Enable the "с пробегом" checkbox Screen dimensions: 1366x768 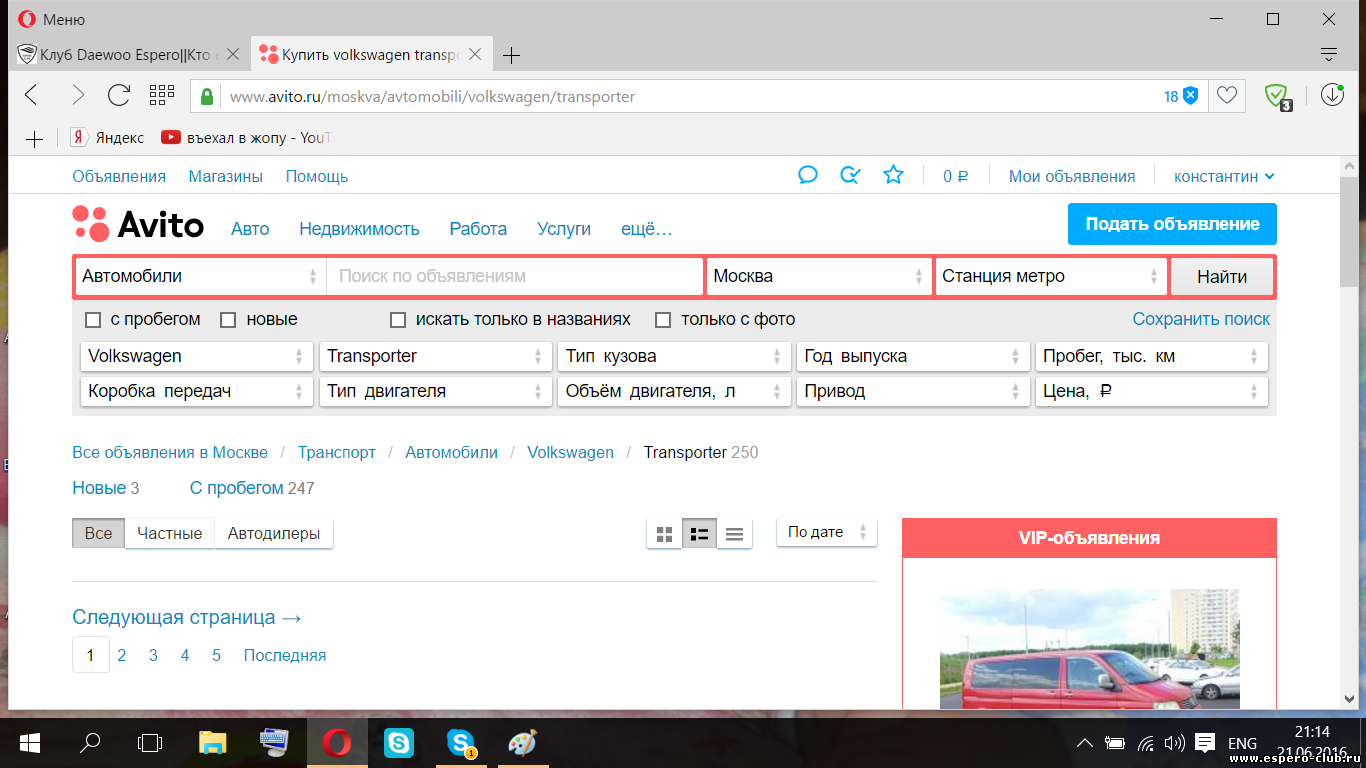pos(93,320)
